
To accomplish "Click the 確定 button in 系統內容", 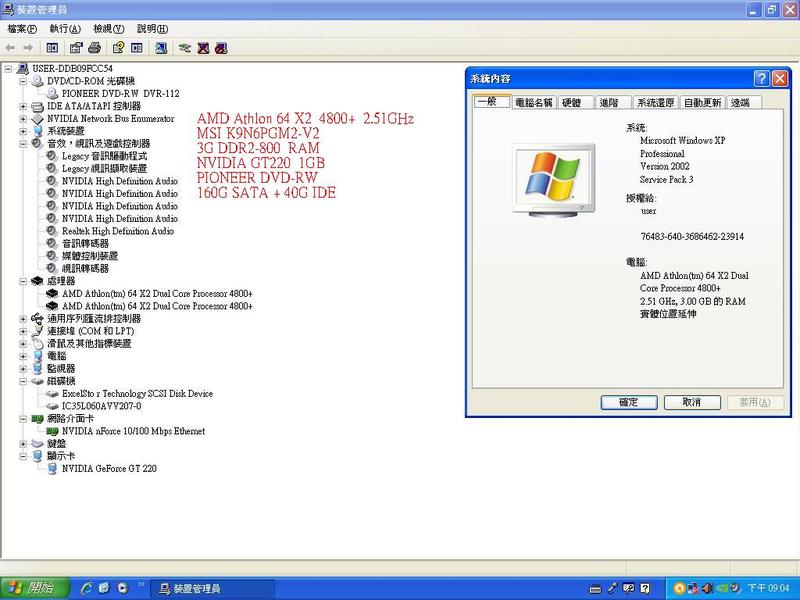I will pyautogui.click(x=629, y=402).
